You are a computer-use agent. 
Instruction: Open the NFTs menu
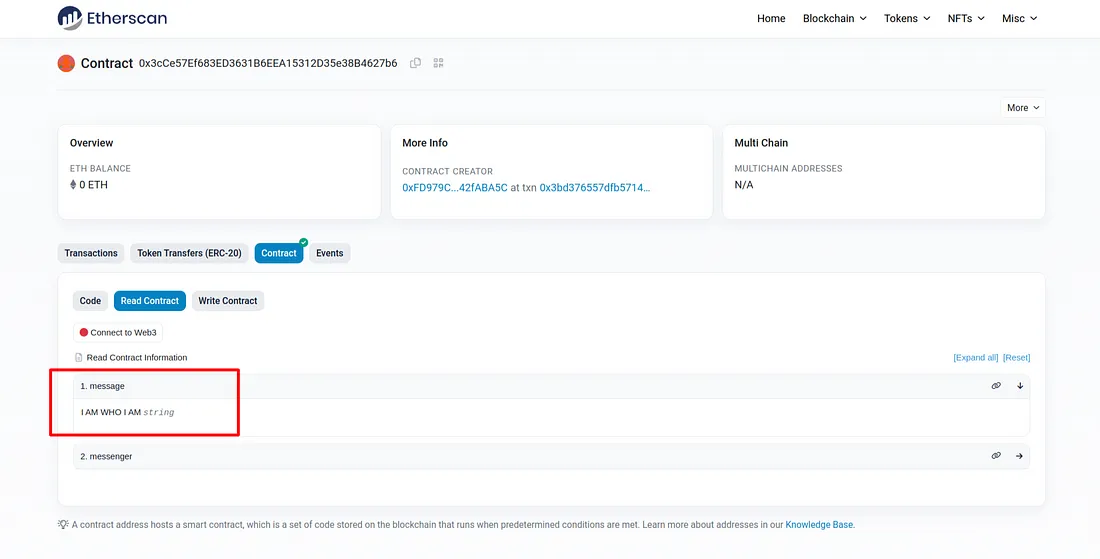(966, 18)
